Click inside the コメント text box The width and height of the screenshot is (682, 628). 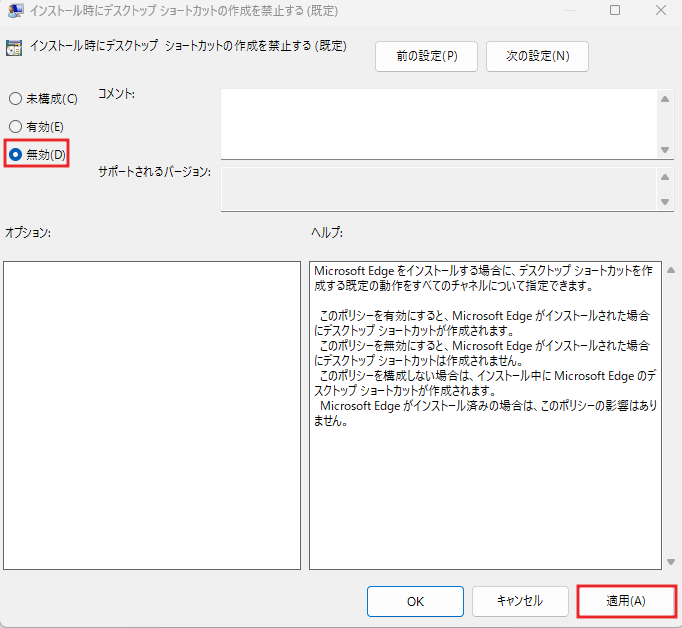click(438, 124)
